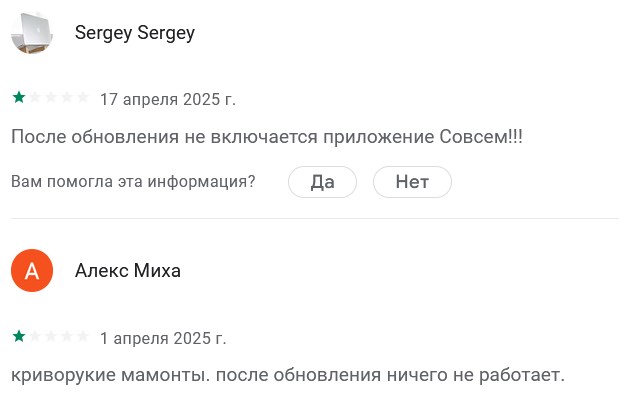
Task: Open the Sergey Sergey reviewer name
Action: pos(135,33)
